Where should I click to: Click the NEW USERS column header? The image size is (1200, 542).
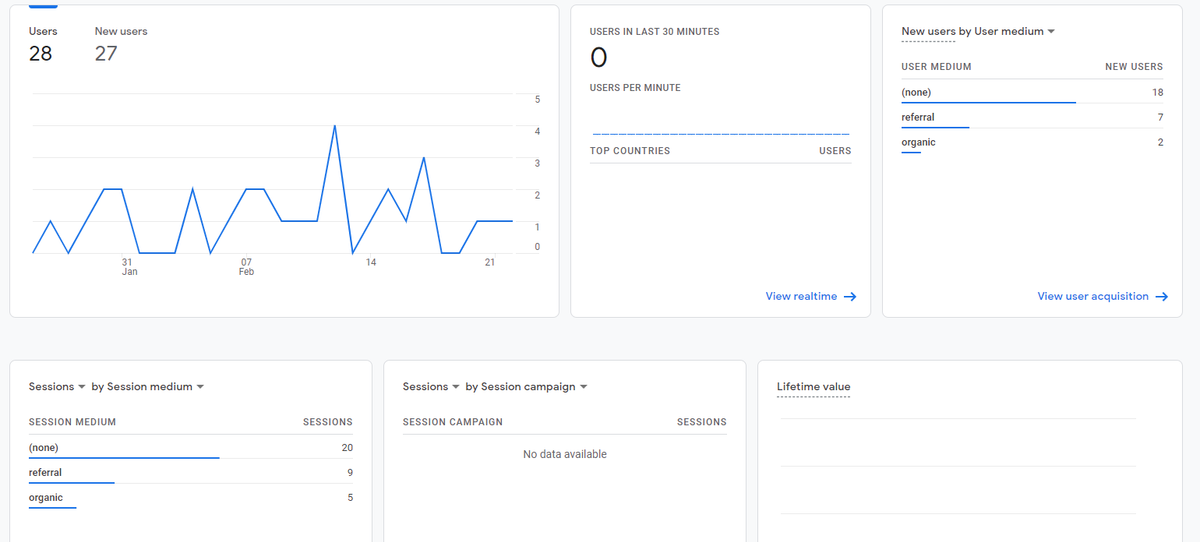coord(1133,67)
